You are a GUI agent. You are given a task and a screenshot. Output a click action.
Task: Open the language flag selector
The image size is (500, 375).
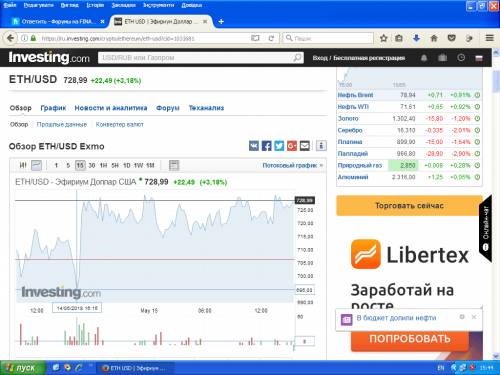tap(479, 58)
